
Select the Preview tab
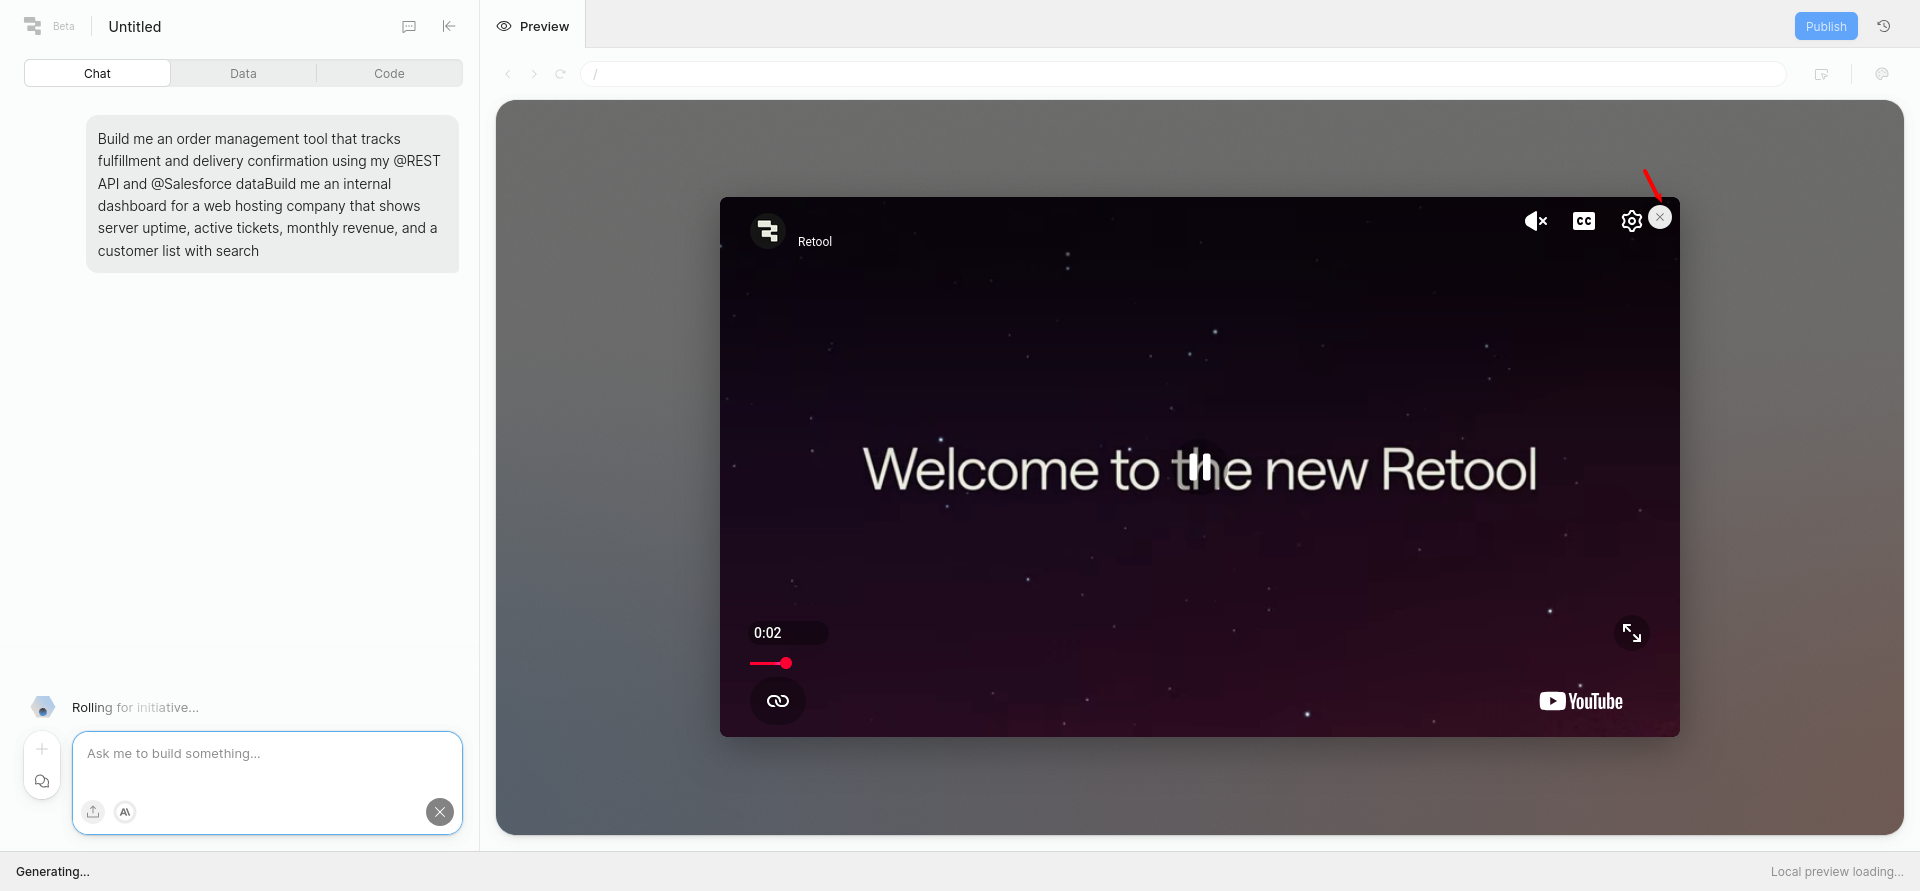(533, 27)
